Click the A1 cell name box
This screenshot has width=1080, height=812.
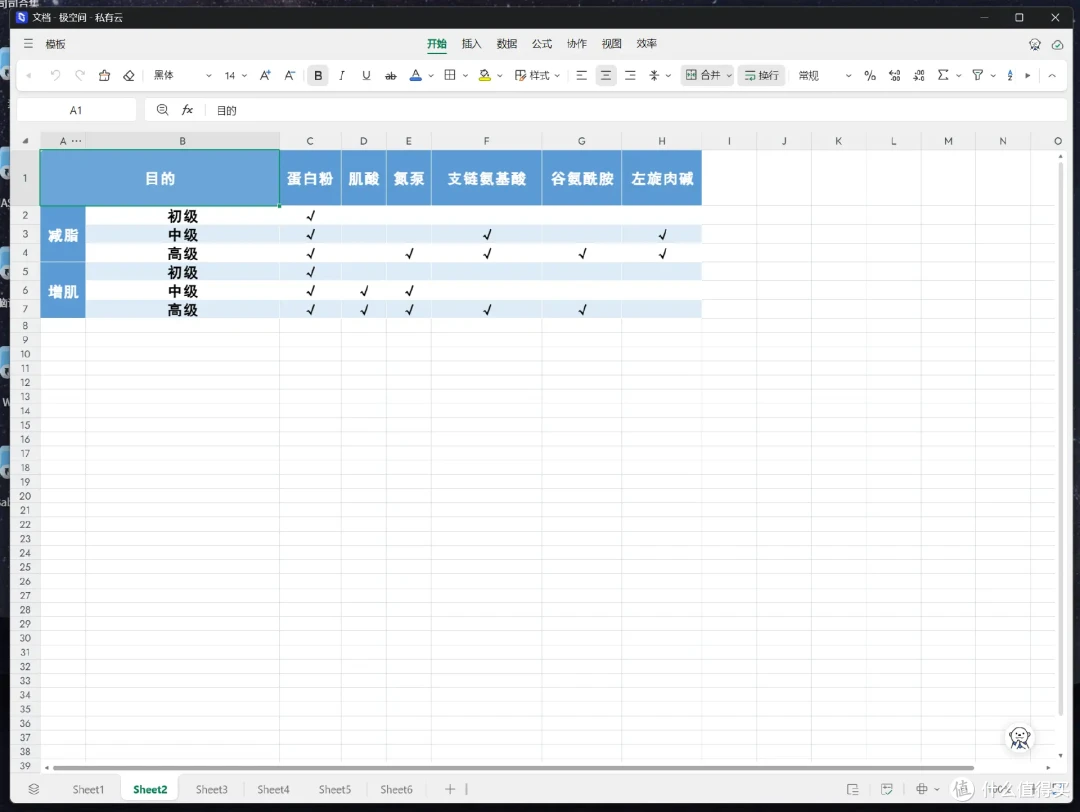point(76,110)
